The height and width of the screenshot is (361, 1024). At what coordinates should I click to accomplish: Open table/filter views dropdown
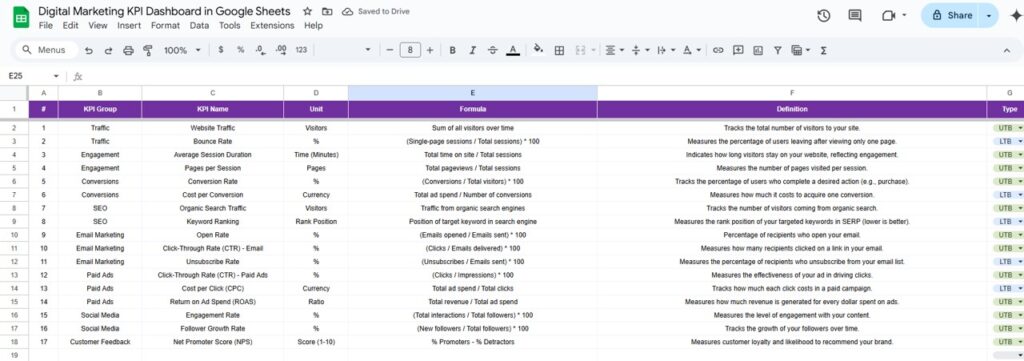(800, 50)
